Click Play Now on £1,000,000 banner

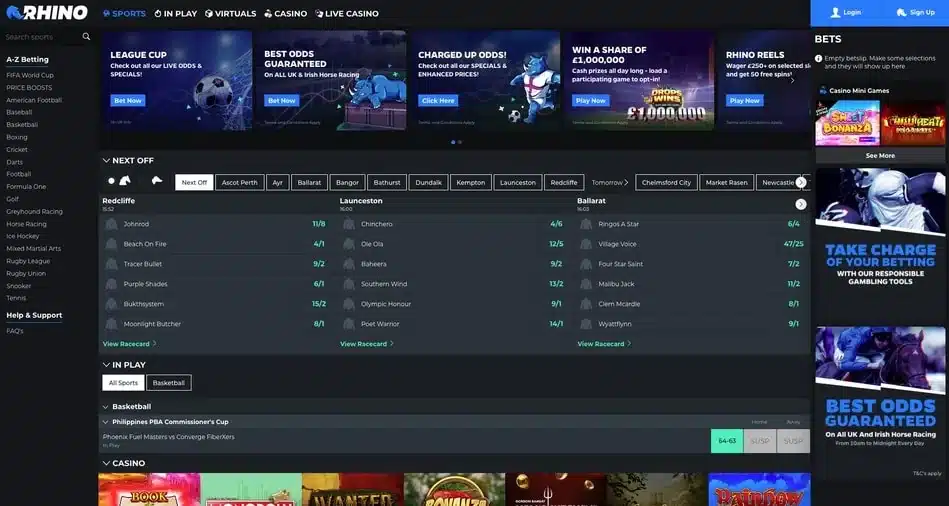(591, 100)
